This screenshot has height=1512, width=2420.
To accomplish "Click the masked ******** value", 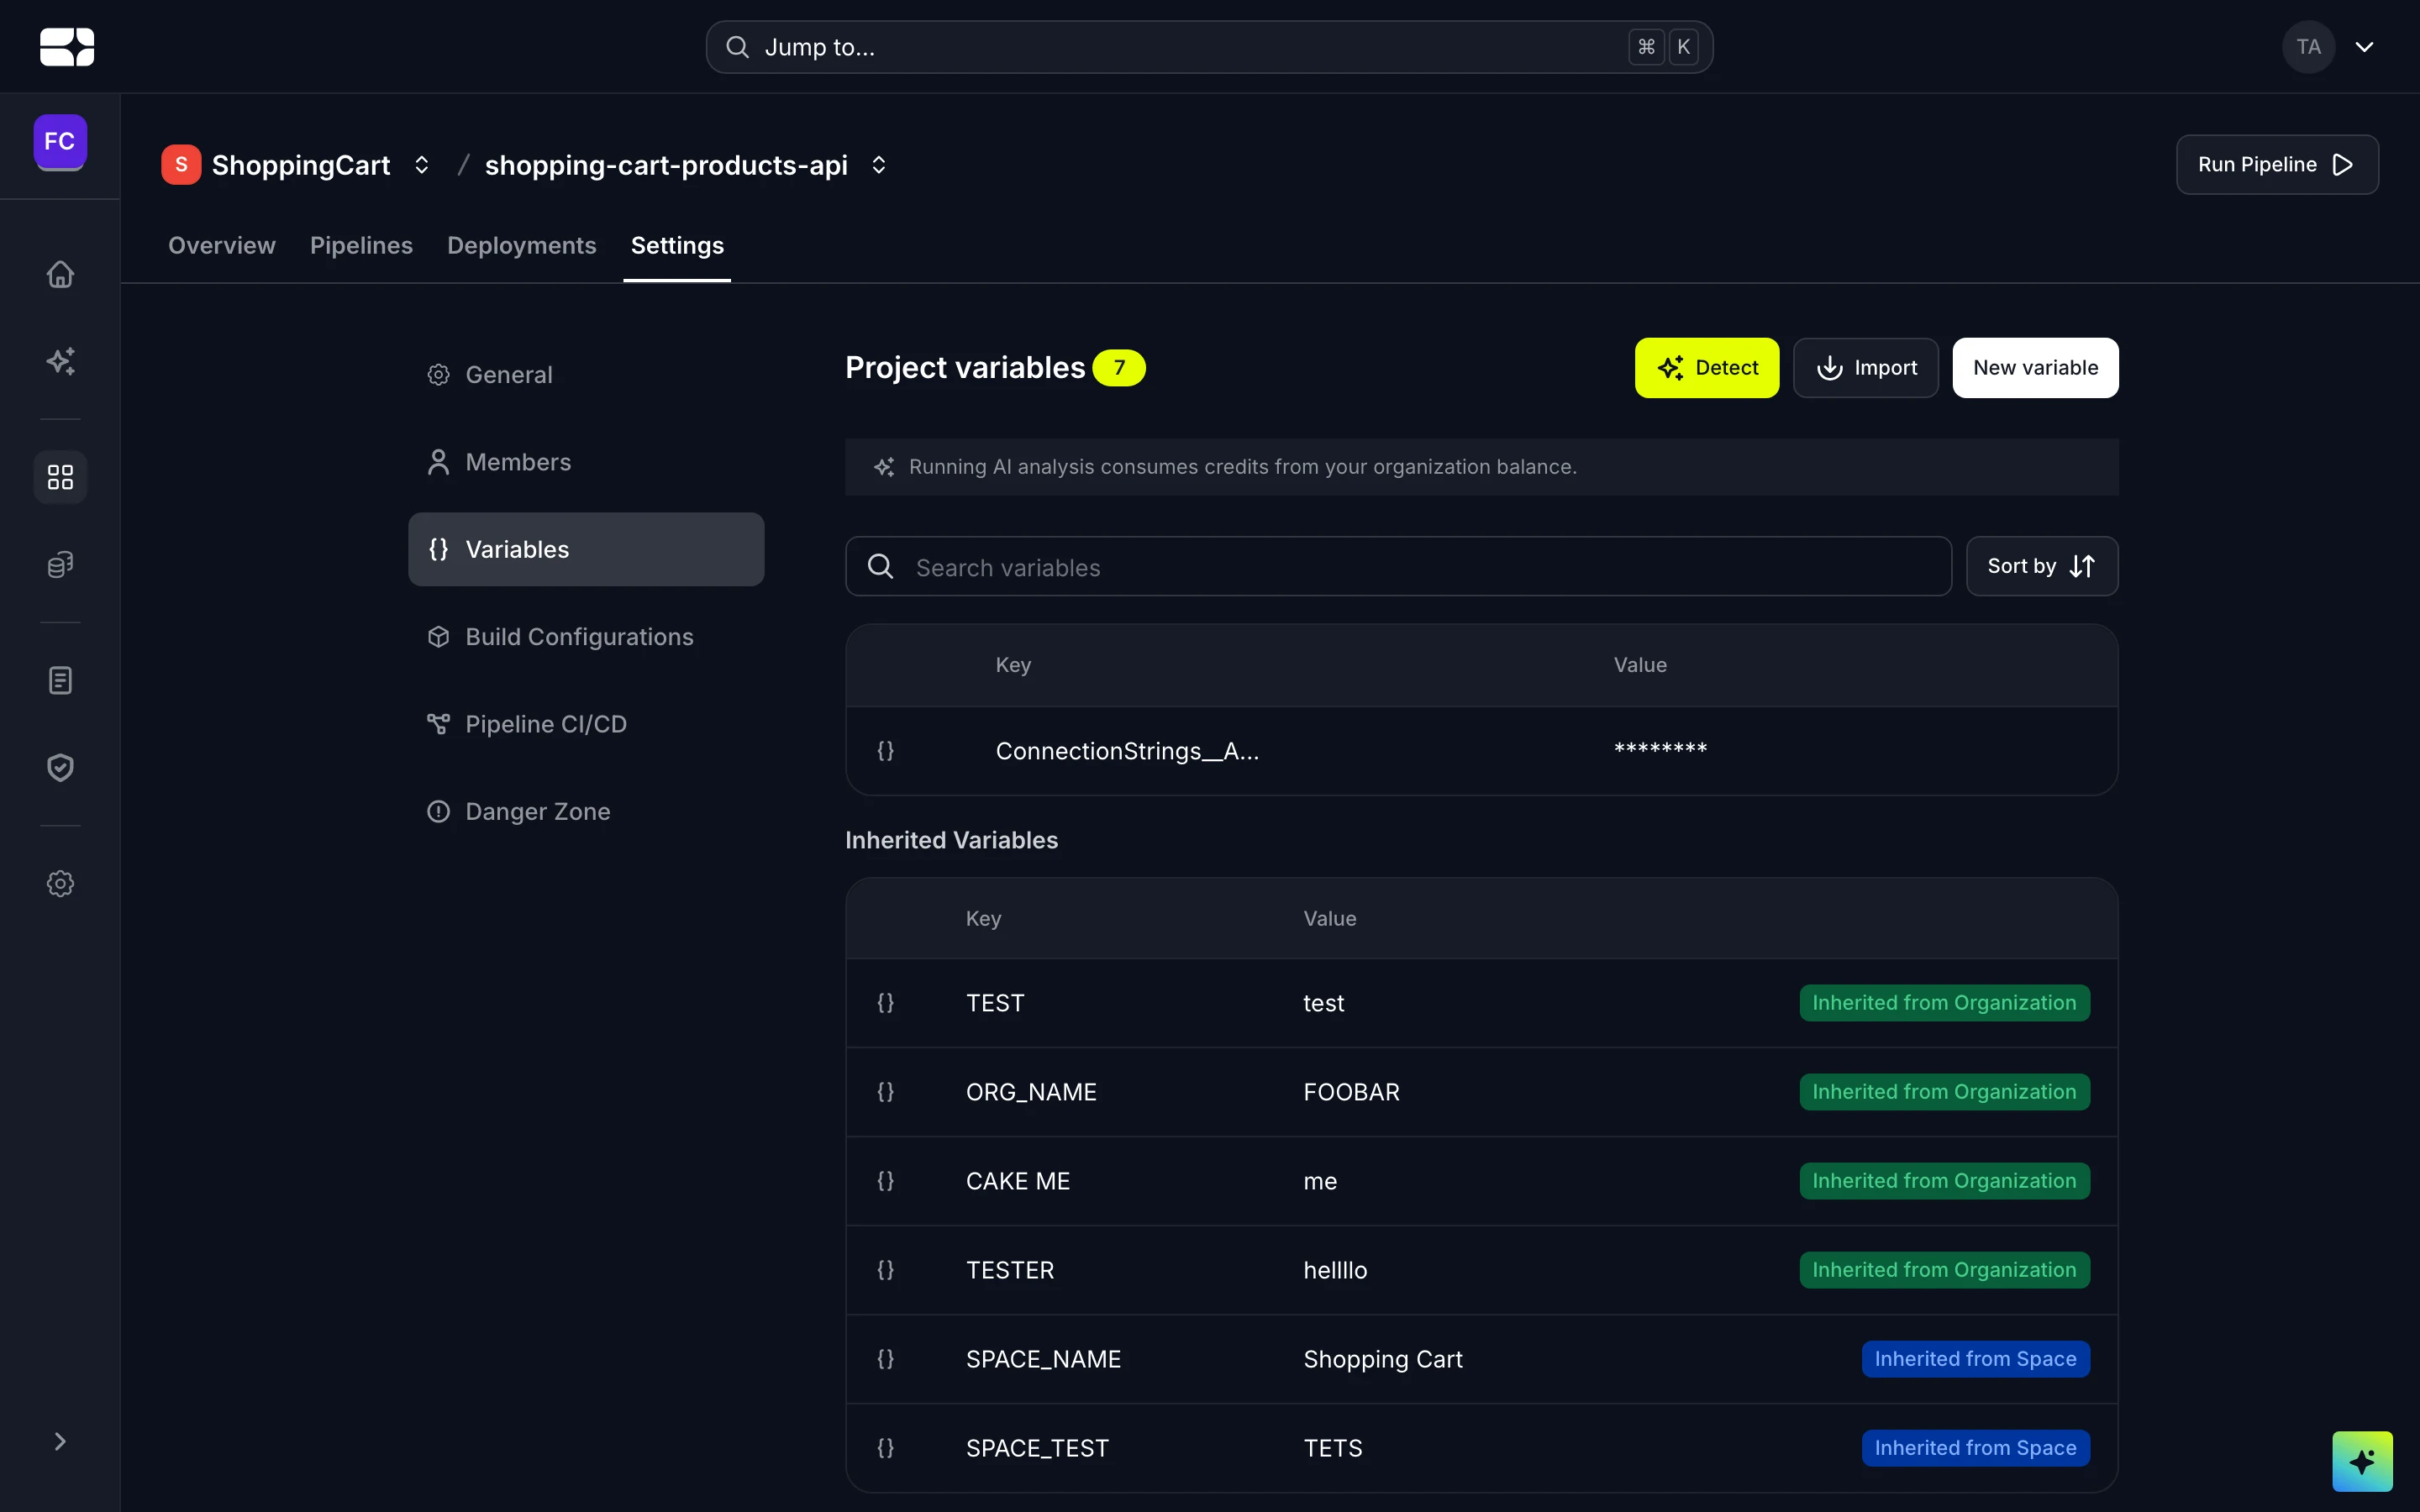I will pos(1660,749).
